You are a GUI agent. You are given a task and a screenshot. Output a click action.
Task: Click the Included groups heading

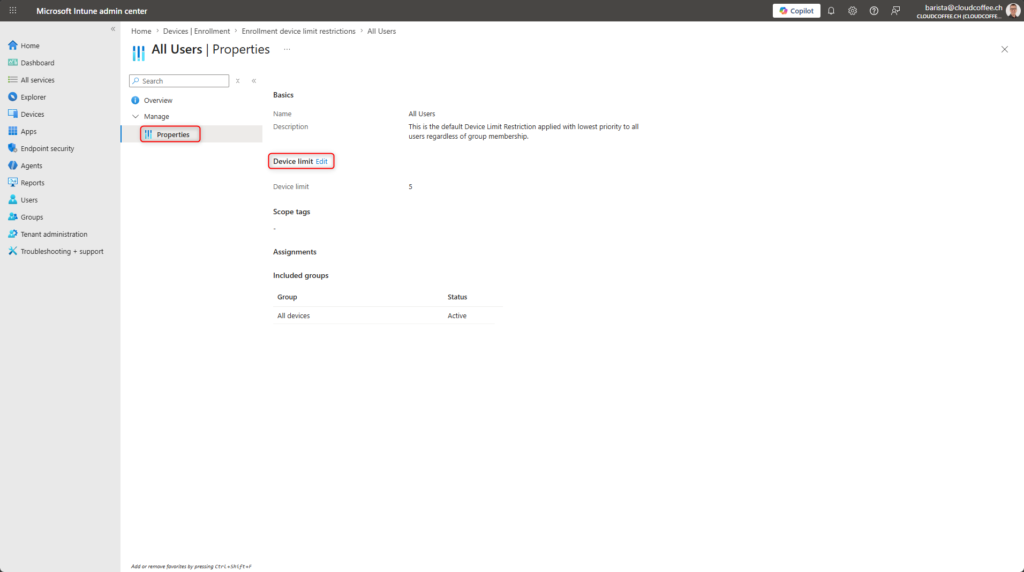[300, 276]
